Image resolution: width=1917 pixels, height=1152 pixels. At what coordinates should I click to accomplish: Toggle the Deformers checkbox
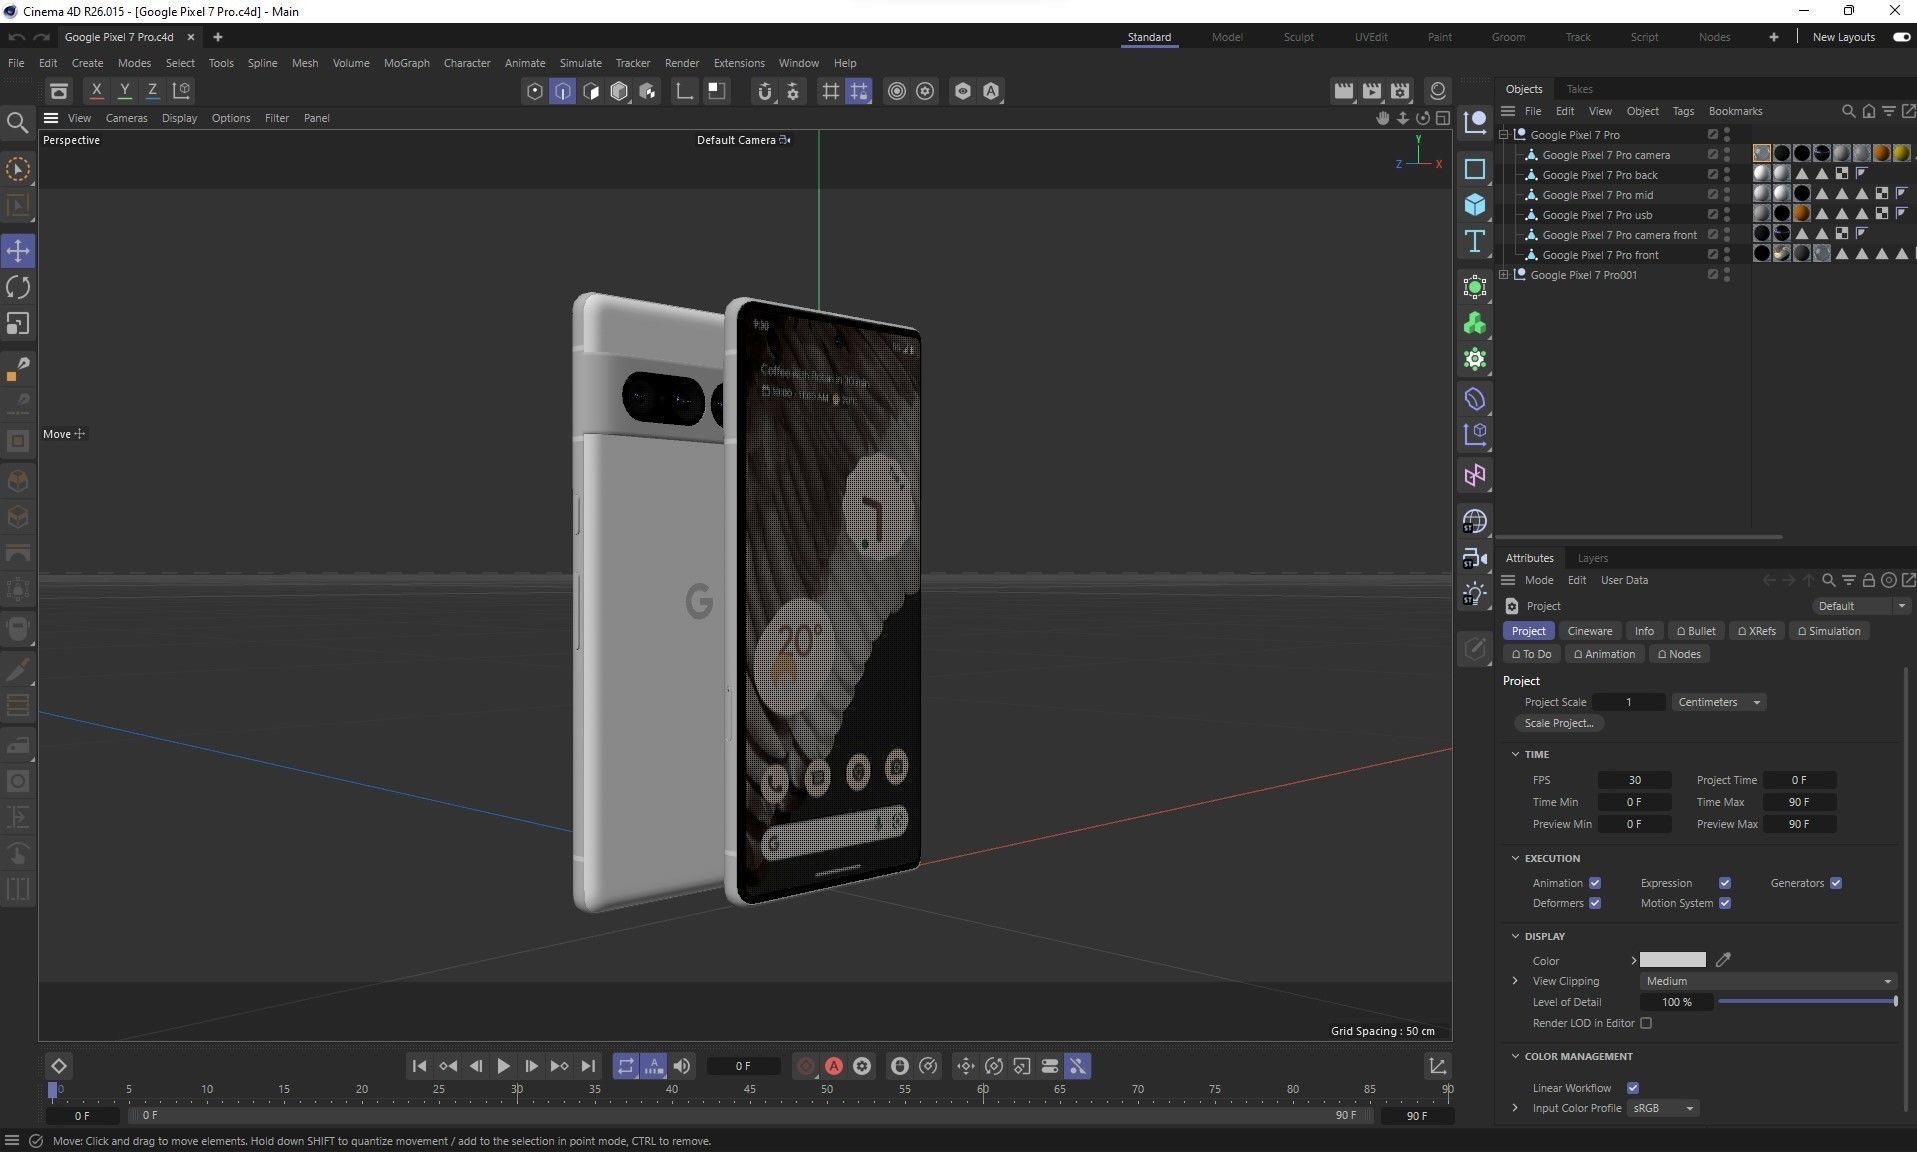click(1595, 903)
